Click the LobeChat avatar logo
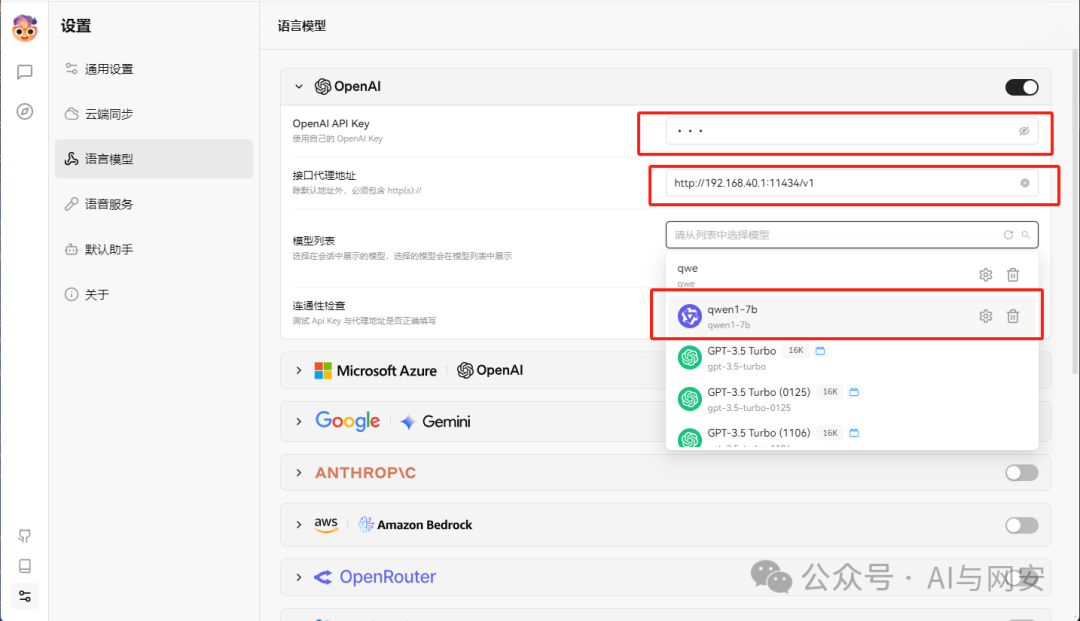This screenshot has width=1080, height=621. [x=25, y=28]
